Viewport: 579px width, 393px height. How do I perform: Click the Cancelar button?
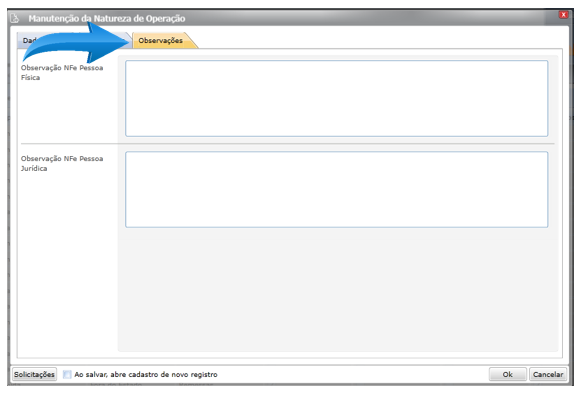click(x=548, y=375)
